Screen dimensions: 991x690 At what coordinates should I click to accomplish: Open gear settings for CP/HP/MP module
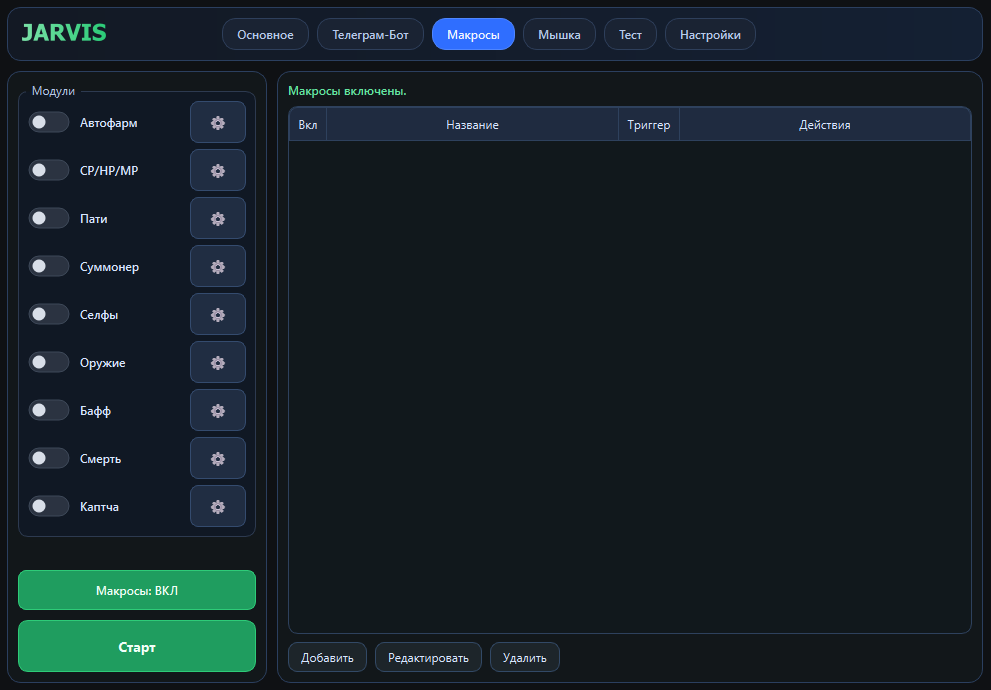point(218,171)
